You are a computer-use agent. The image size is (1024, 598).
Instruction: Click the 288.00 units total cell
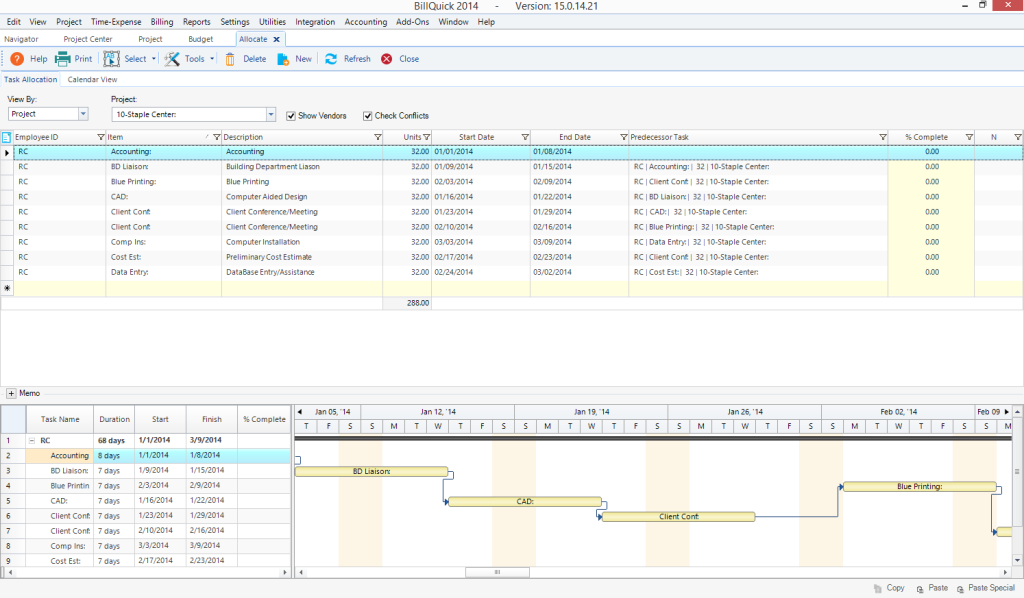407,303
